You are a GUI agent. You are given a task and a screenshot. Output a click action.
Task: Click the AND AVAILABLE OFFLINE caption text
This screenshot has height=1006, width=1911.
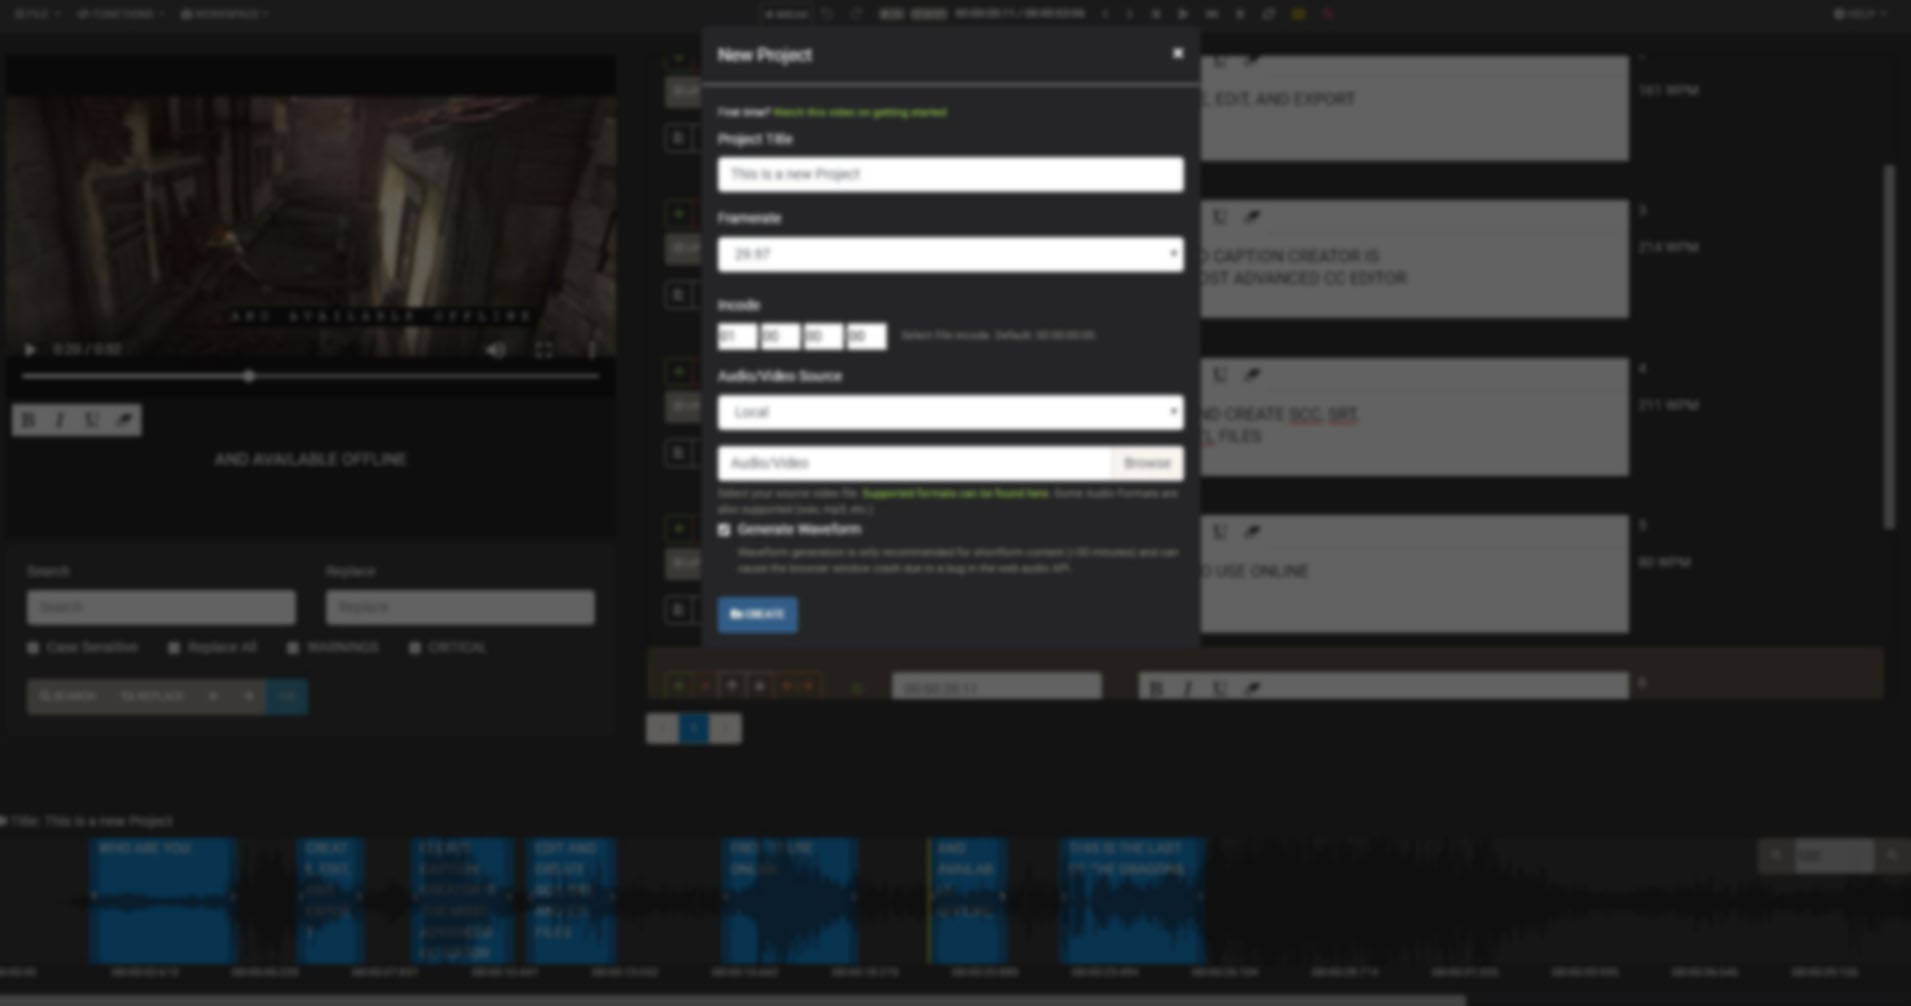(x=310, y=459)
